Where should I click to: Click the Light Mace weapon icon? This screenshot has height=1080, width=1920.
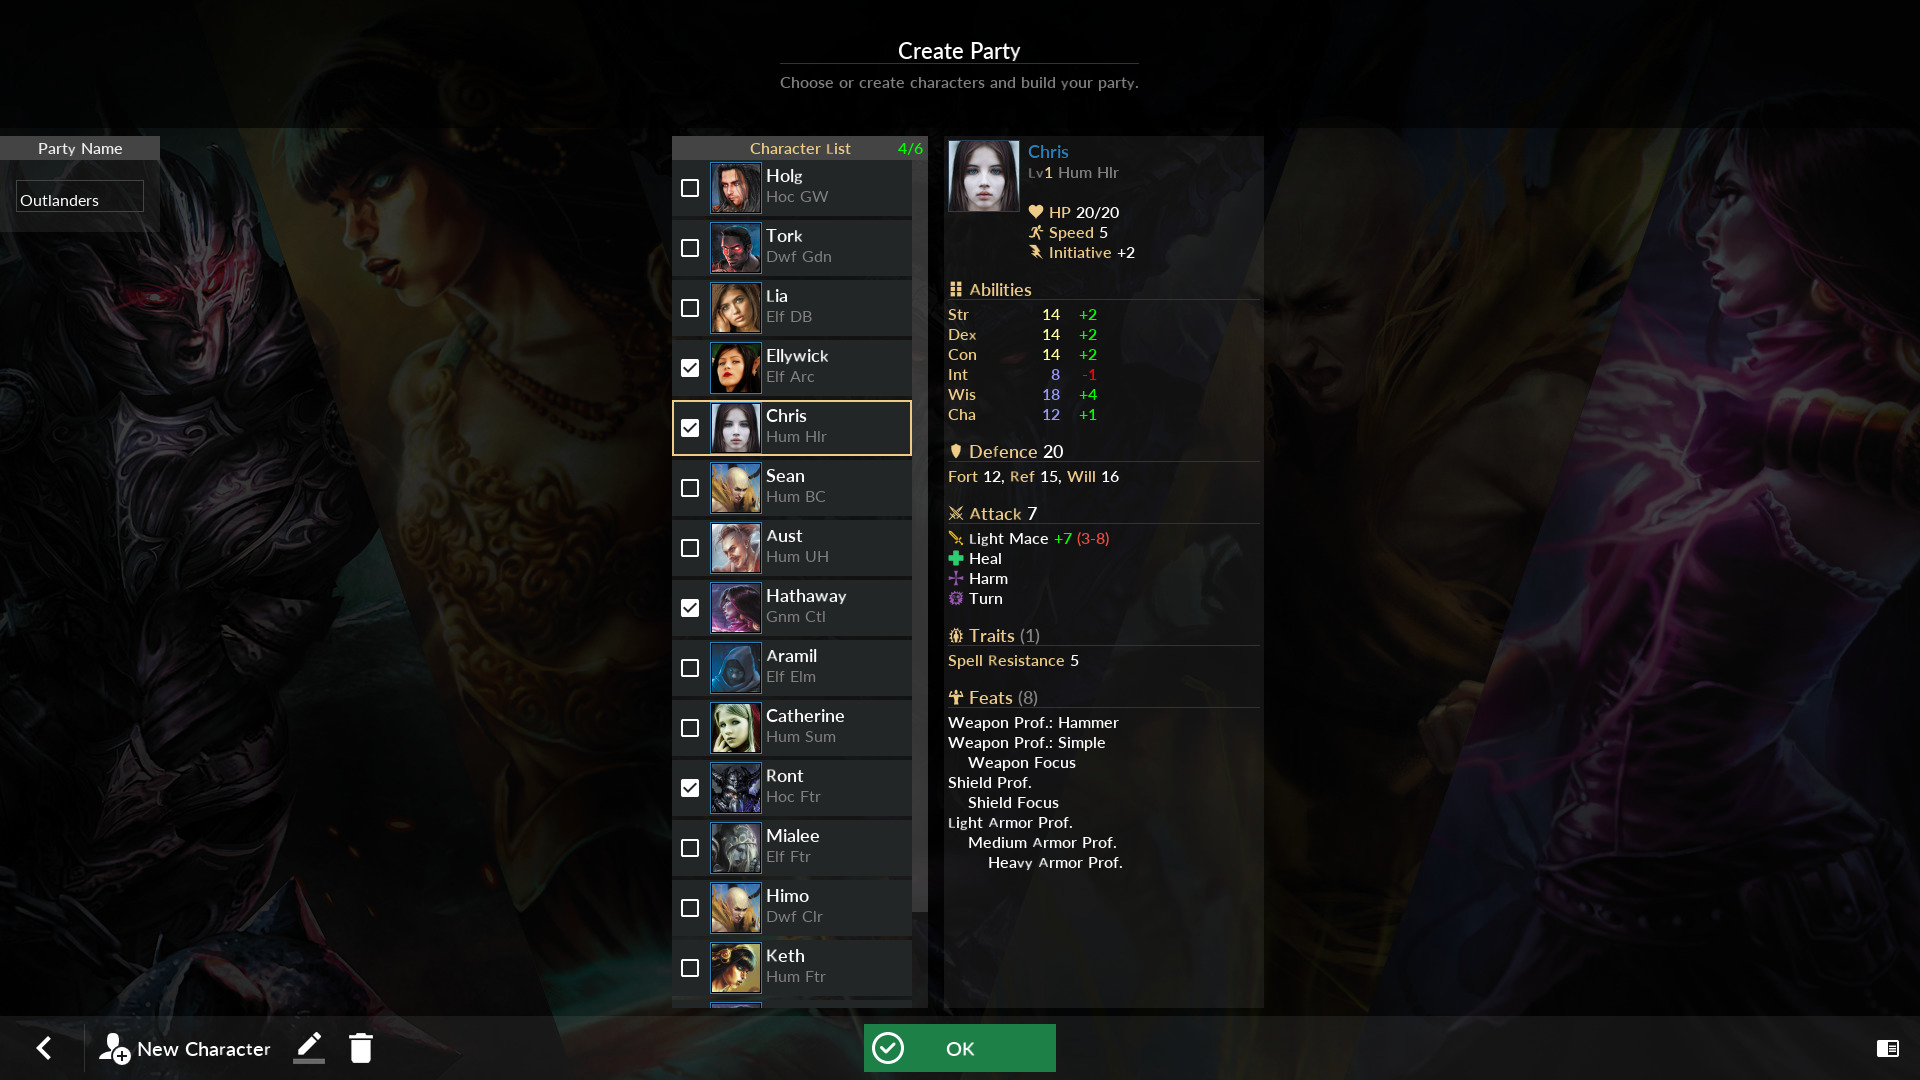(956, 539)
